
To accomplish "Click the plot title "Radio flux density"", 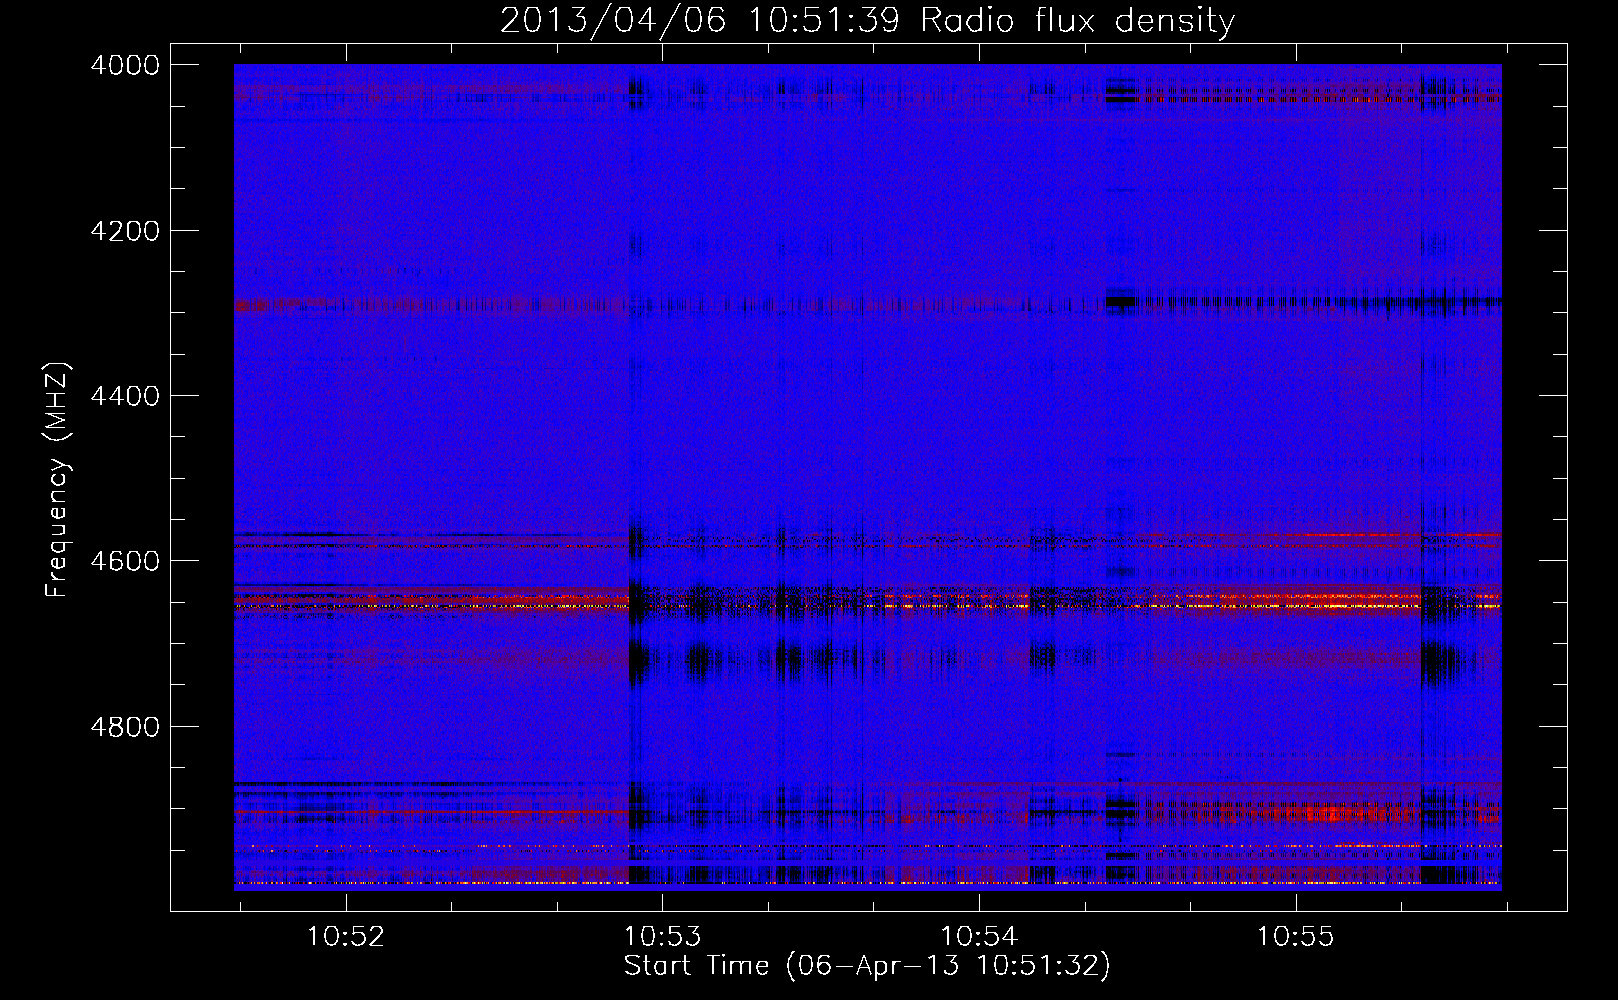I will pos(1077,20).
